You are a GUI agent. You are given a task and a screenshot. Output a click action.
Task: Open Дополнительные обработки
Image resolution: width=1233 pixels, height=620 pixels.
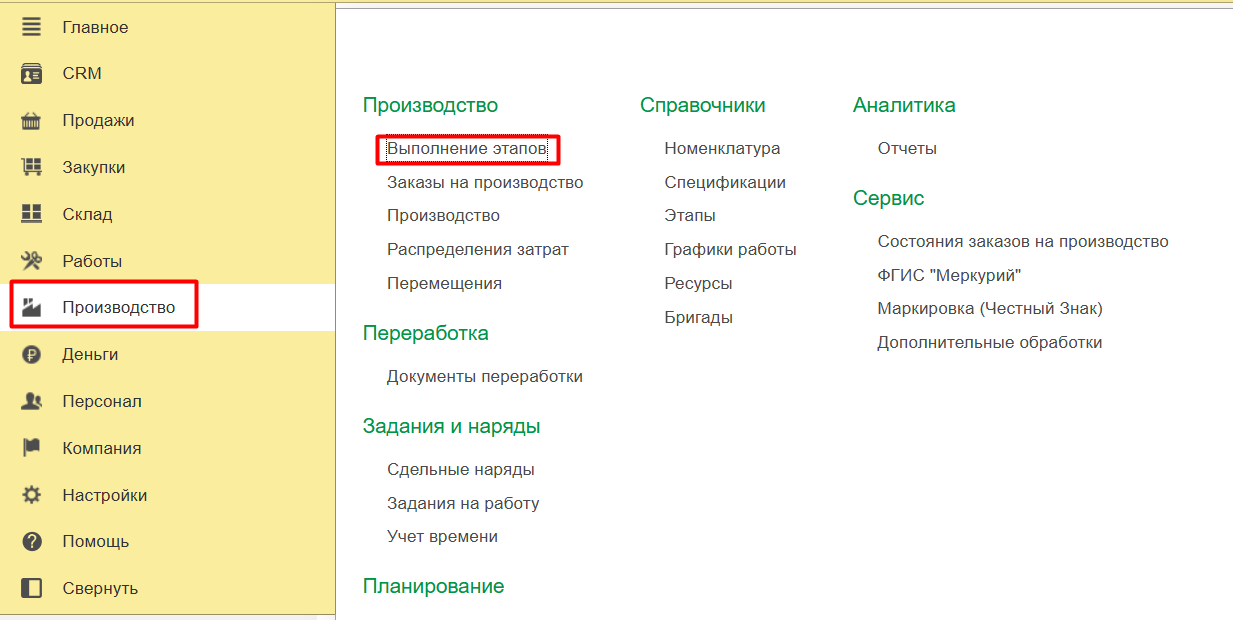[990, 343]
